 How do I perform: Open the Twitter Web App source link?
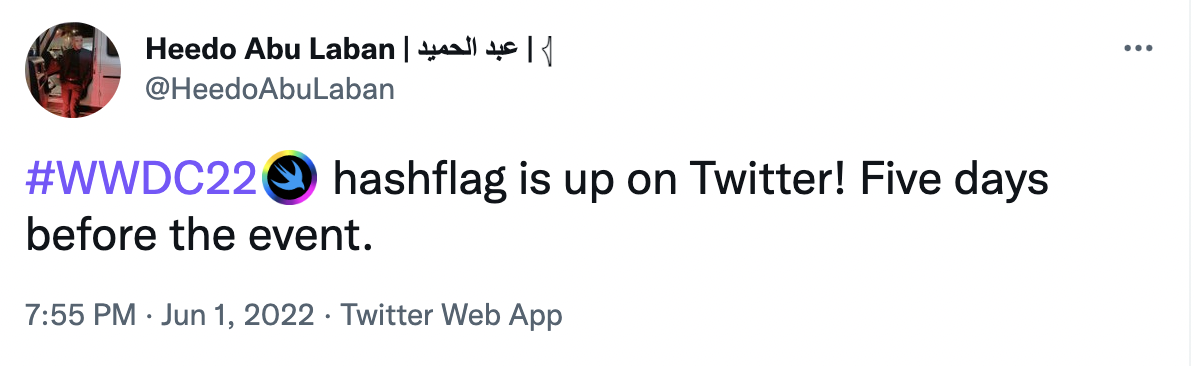pyautogui.click(x=451, y=315)
